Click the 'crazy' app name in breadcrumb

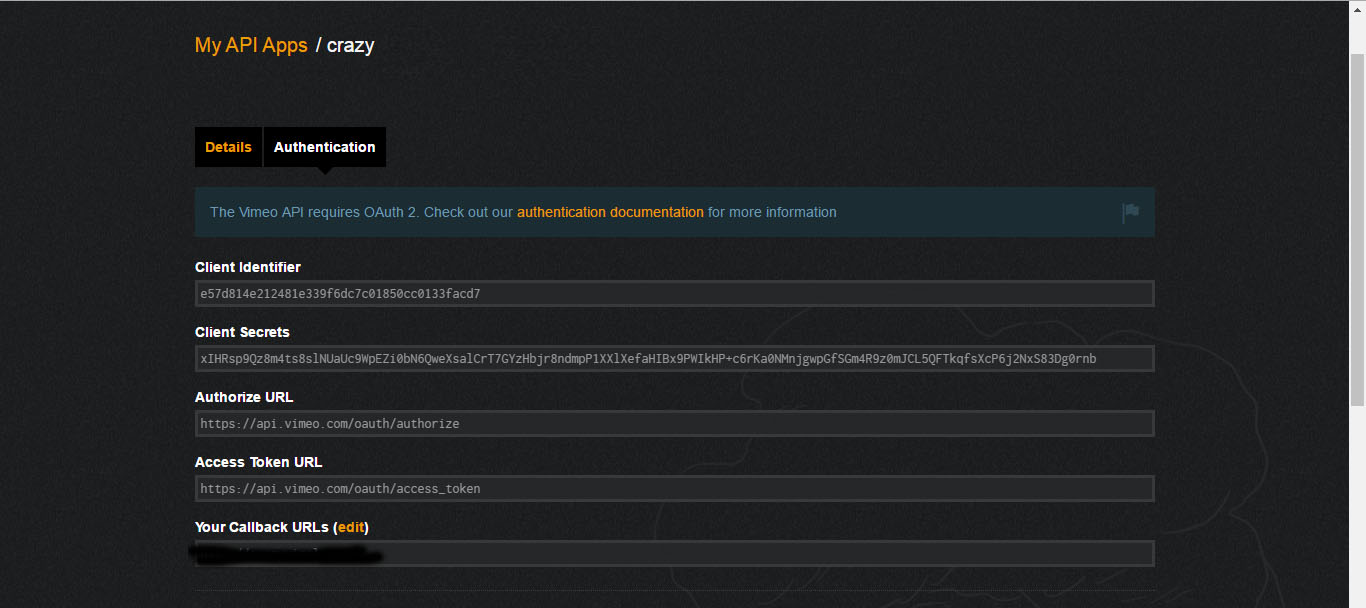click(350, 45)
